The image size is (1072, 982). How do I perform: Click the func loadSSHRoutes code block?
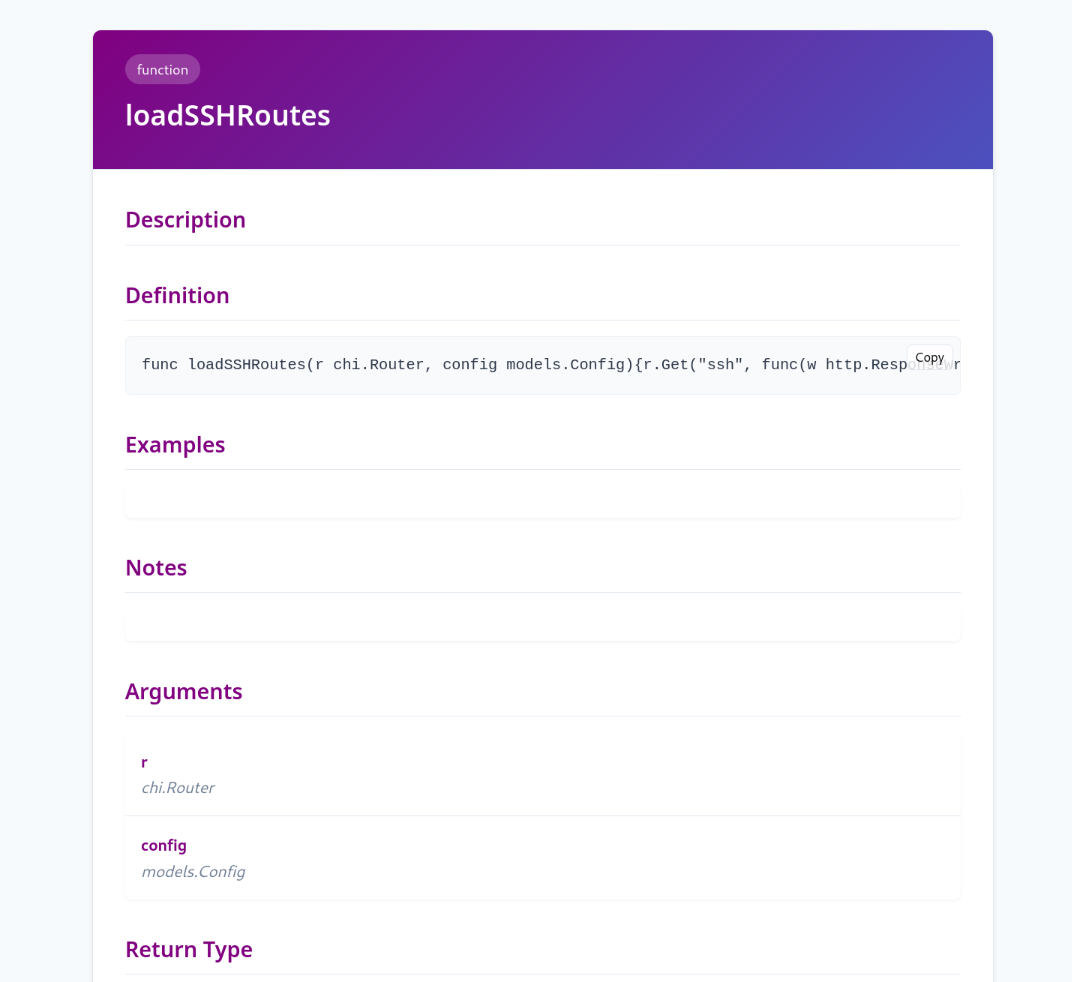543,365
